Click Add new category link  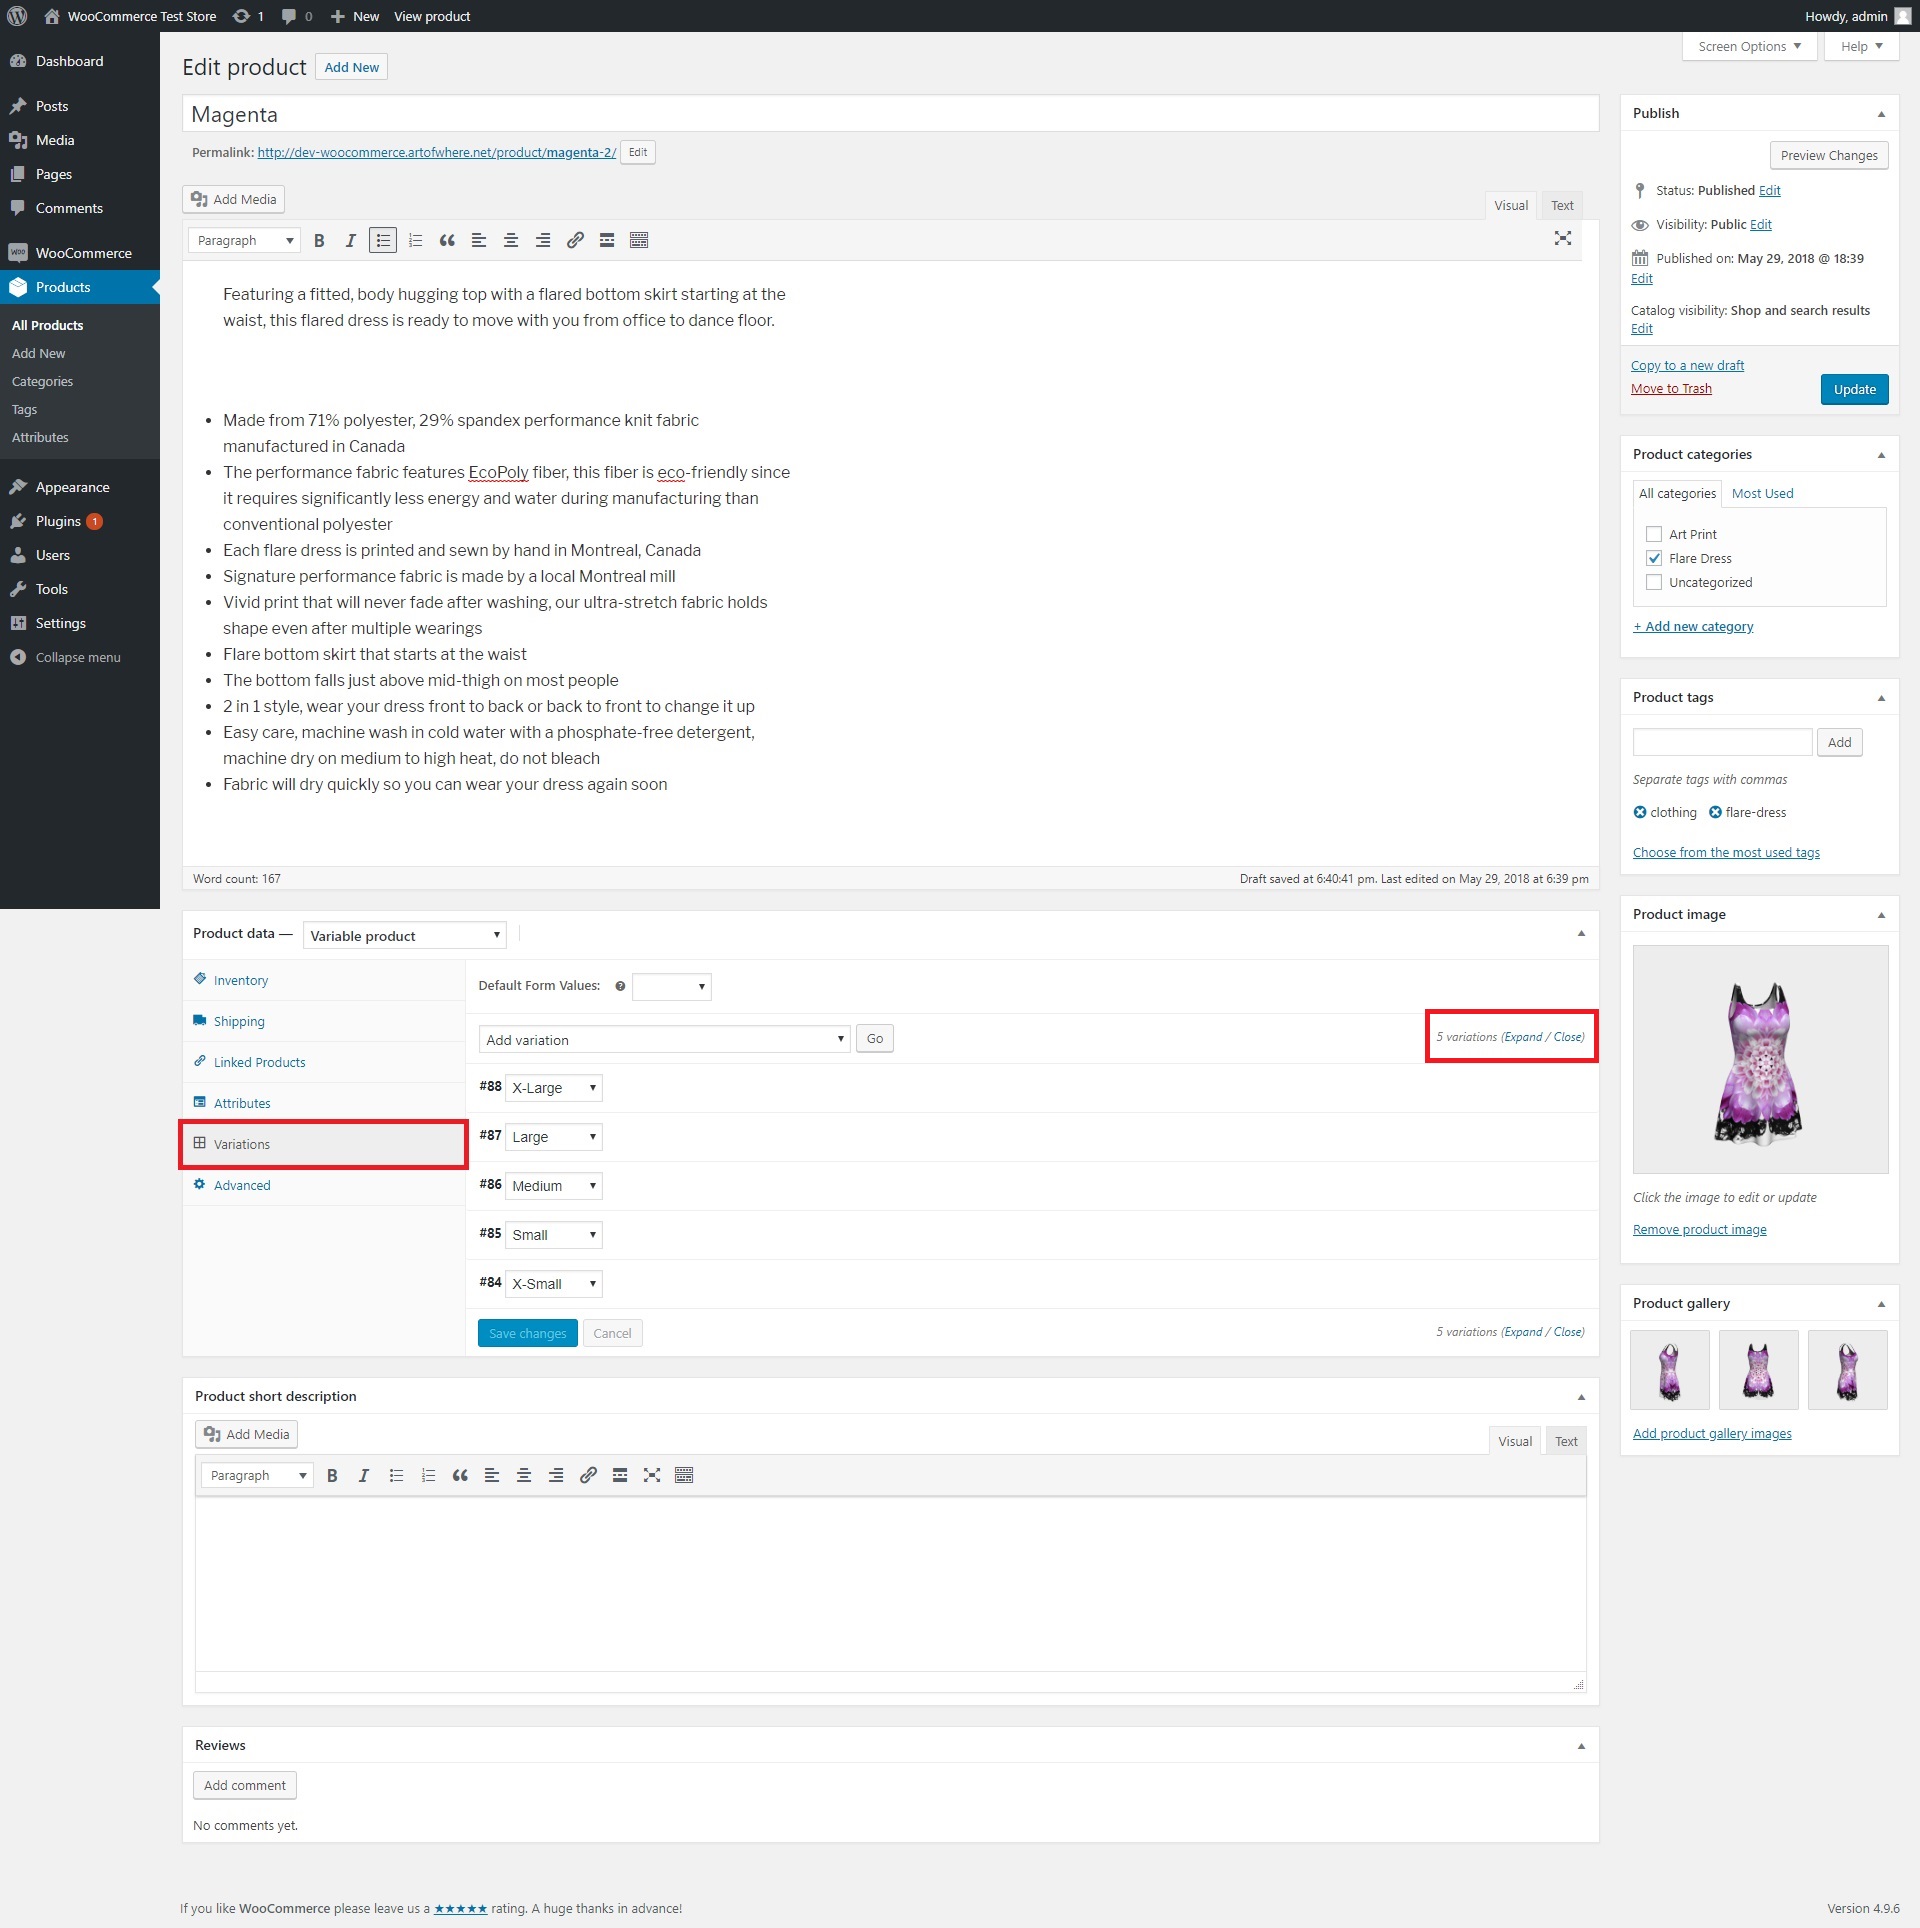tap(1693, 626)
